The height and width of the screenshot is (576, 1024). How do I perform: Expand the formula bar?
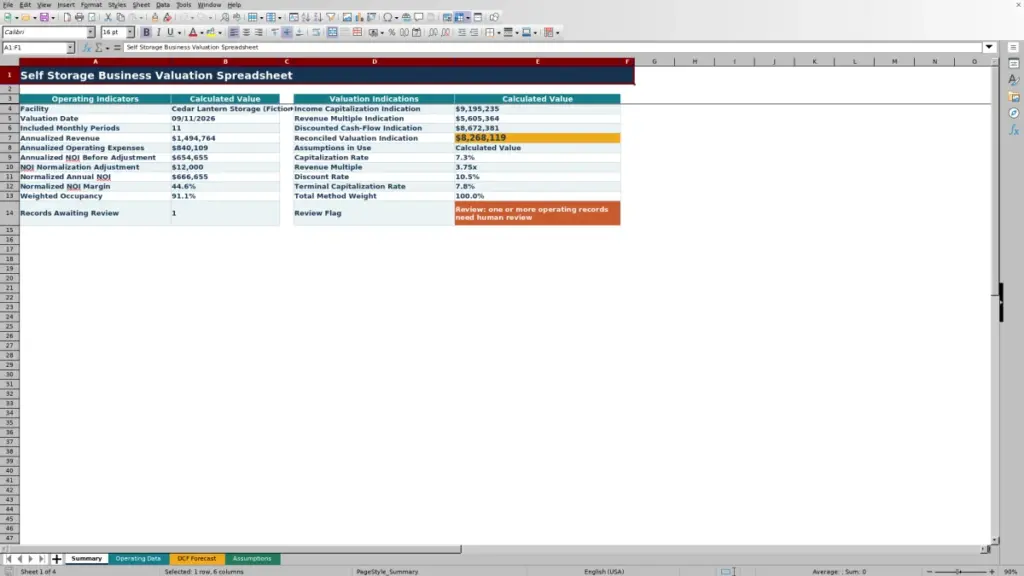989,47
